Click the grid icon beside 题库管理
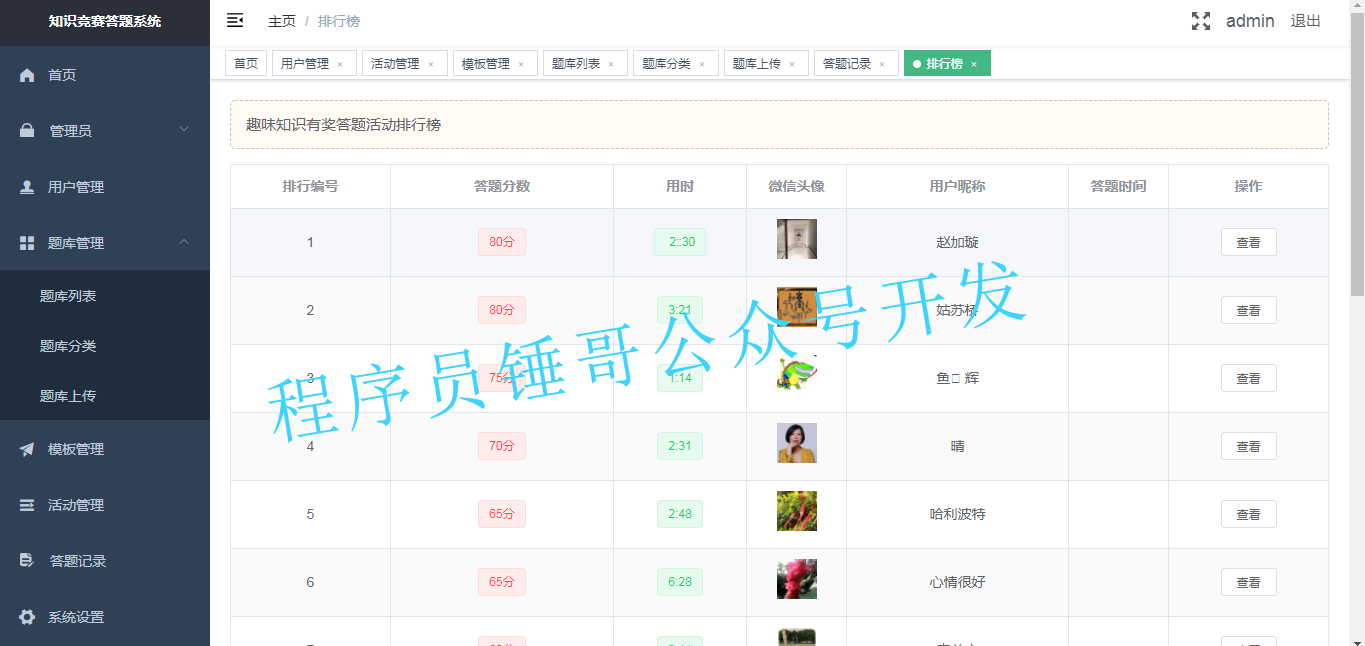The image size is (1365, 646). point(27,243)
